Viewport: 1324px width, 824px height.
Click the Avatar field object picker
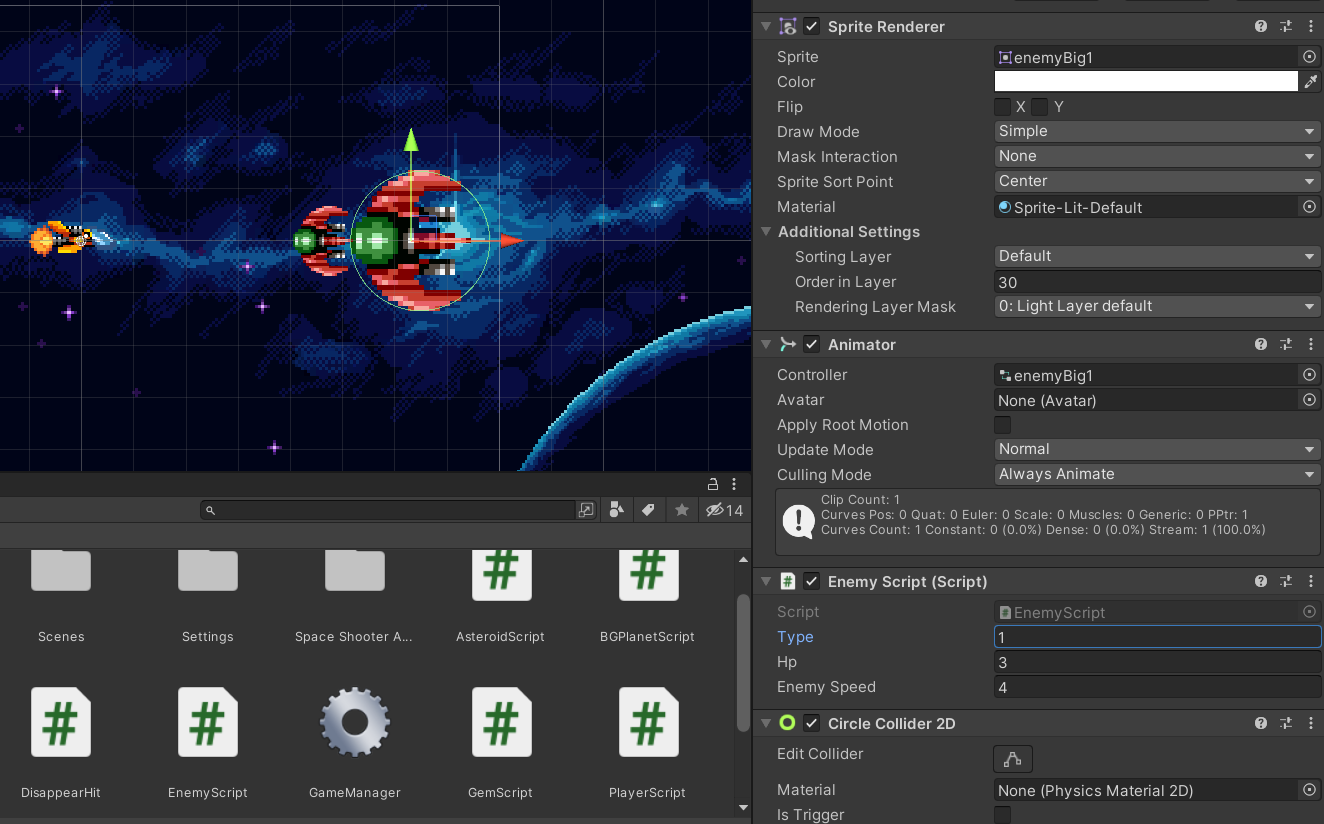click(x=1309, y=400)
